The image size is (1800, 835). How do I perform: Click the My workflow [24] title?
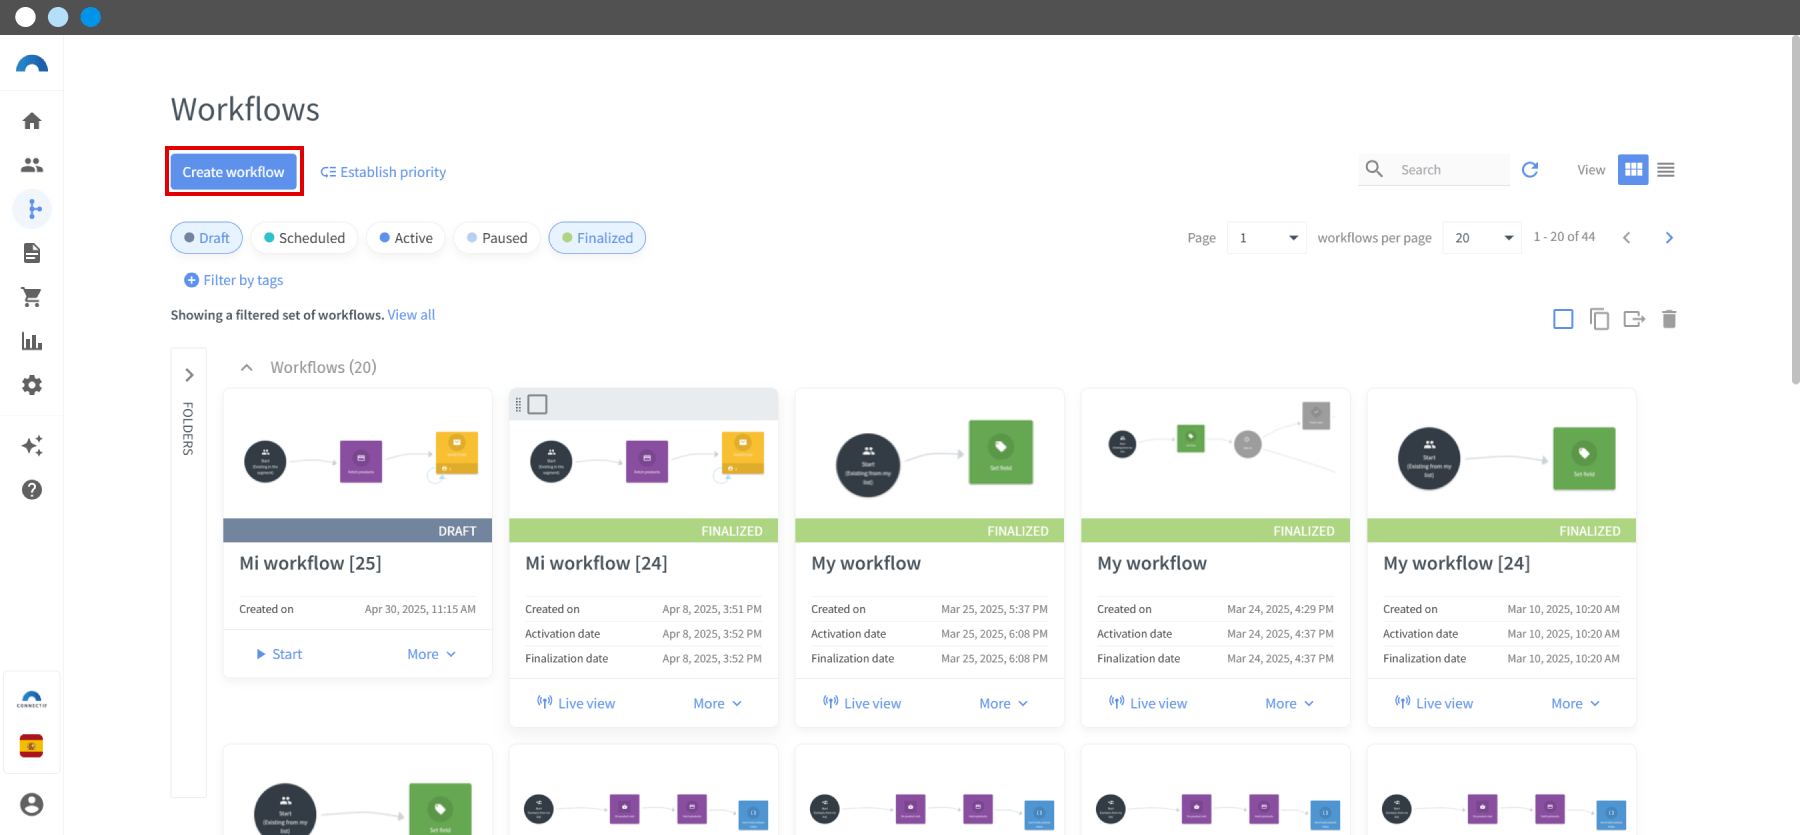(x=1456, y=563)
